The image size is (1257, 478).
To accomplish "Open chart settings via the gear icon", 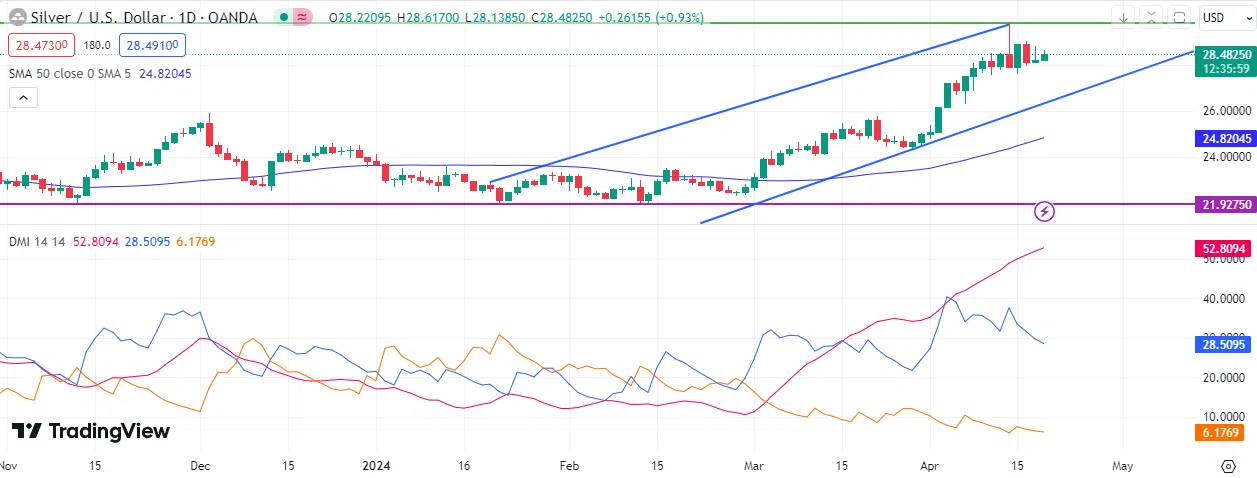I will coord(1228,466).
